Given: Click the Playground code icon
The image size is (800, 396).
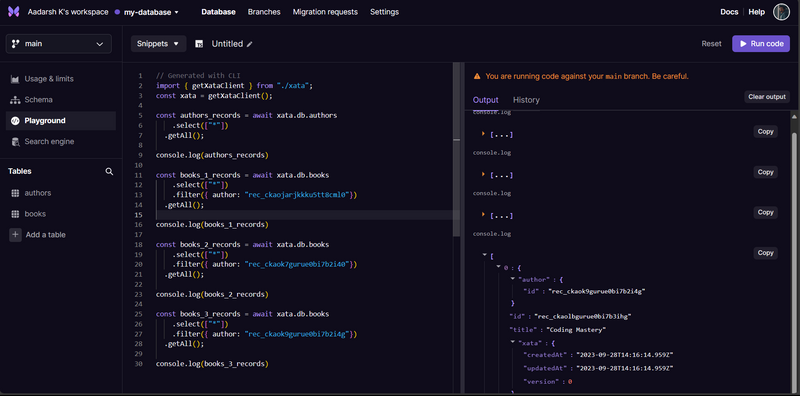Looking at the screenshot, I should pos(15,121).
